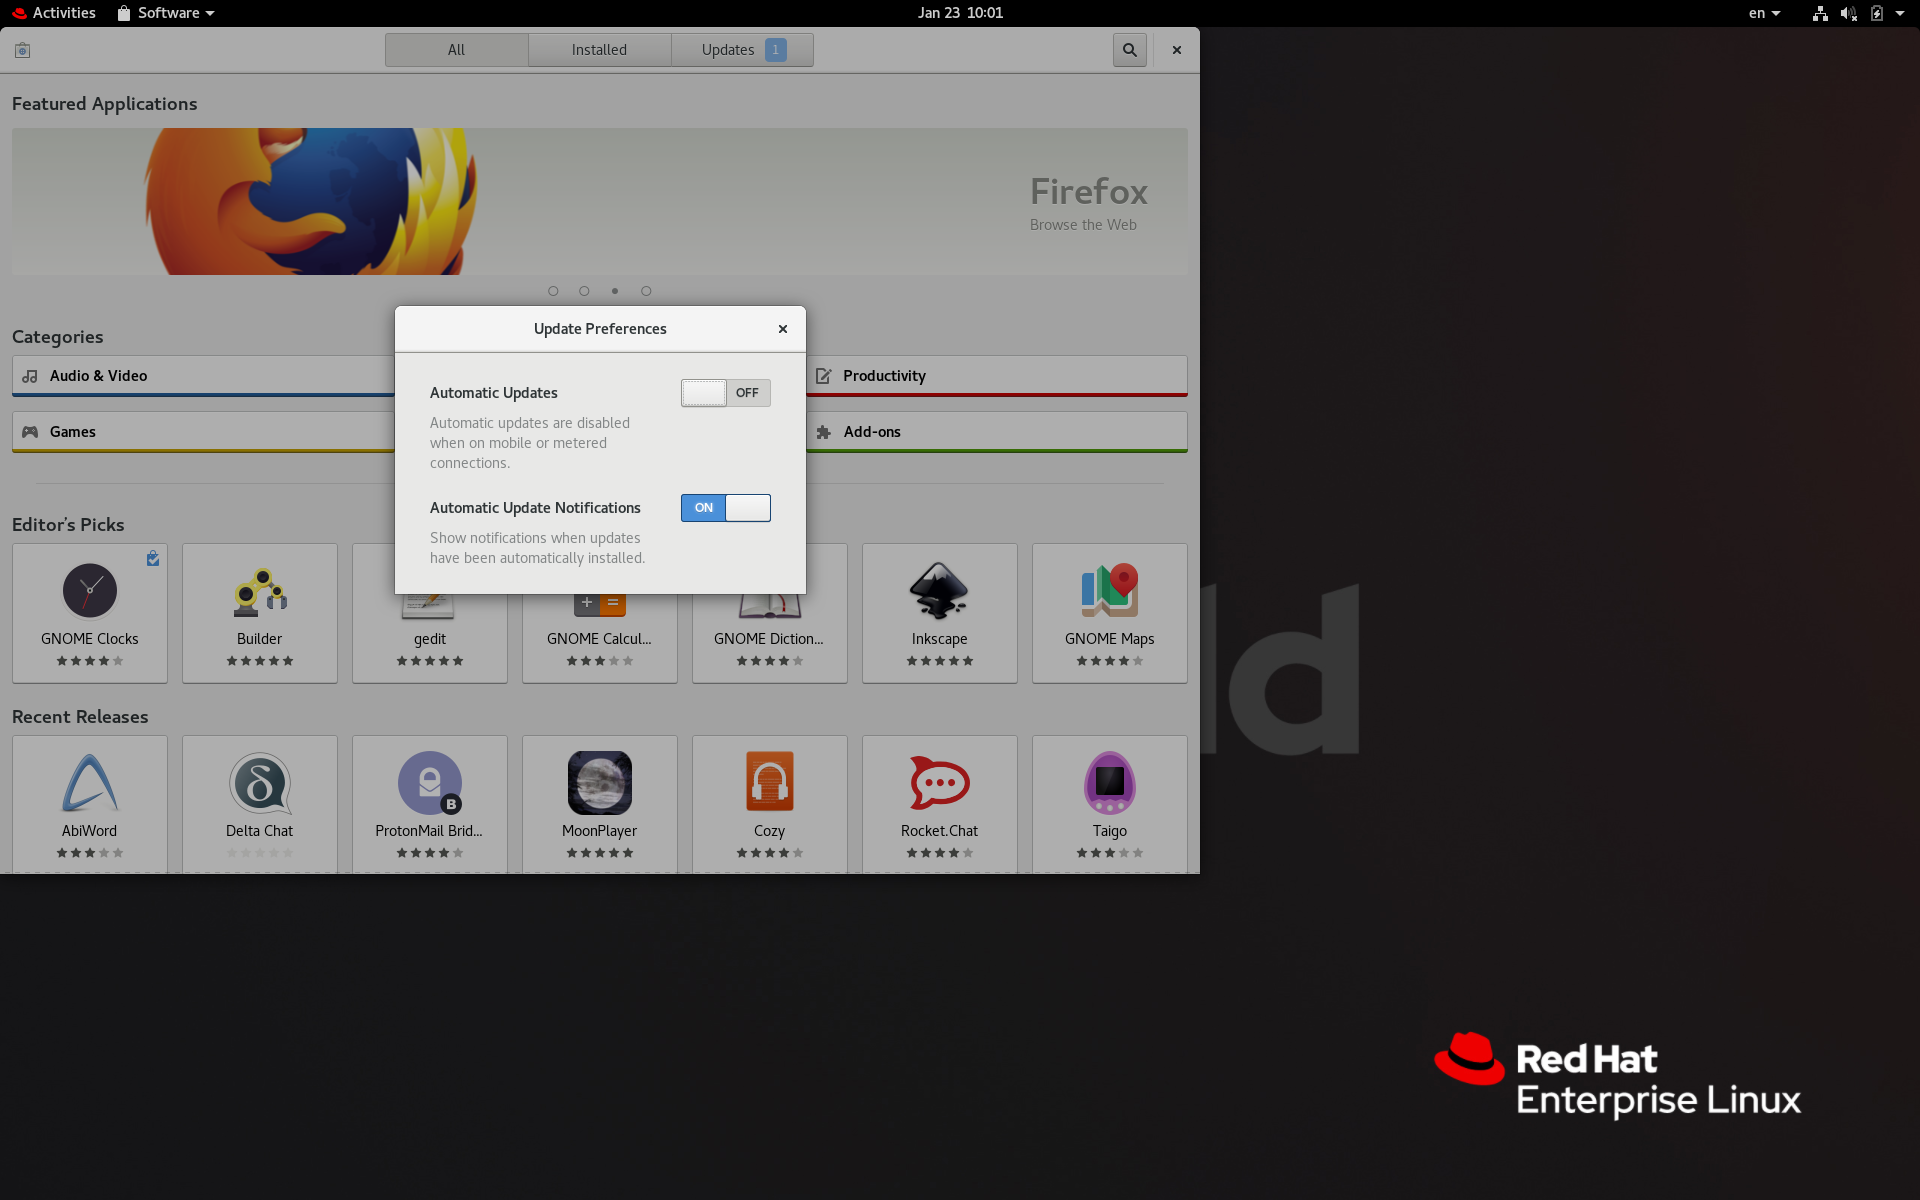The height and width of the screenshot is (1200, 1920).
Task: Open the Software application menu
Action: tap(166, 13)
